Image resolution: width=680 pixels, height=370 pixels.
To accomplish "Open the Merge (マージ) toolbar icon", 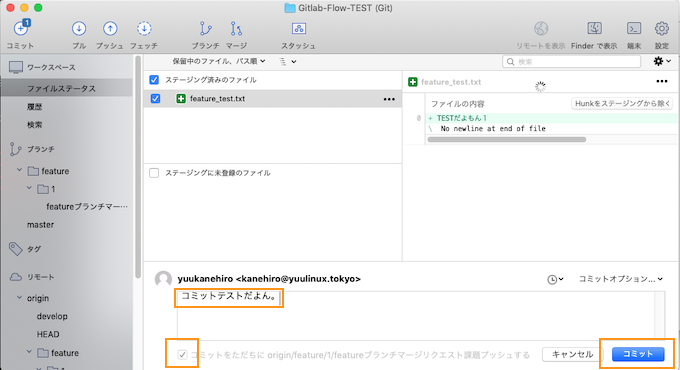I will pyautogui.click(x=236, y=29).
